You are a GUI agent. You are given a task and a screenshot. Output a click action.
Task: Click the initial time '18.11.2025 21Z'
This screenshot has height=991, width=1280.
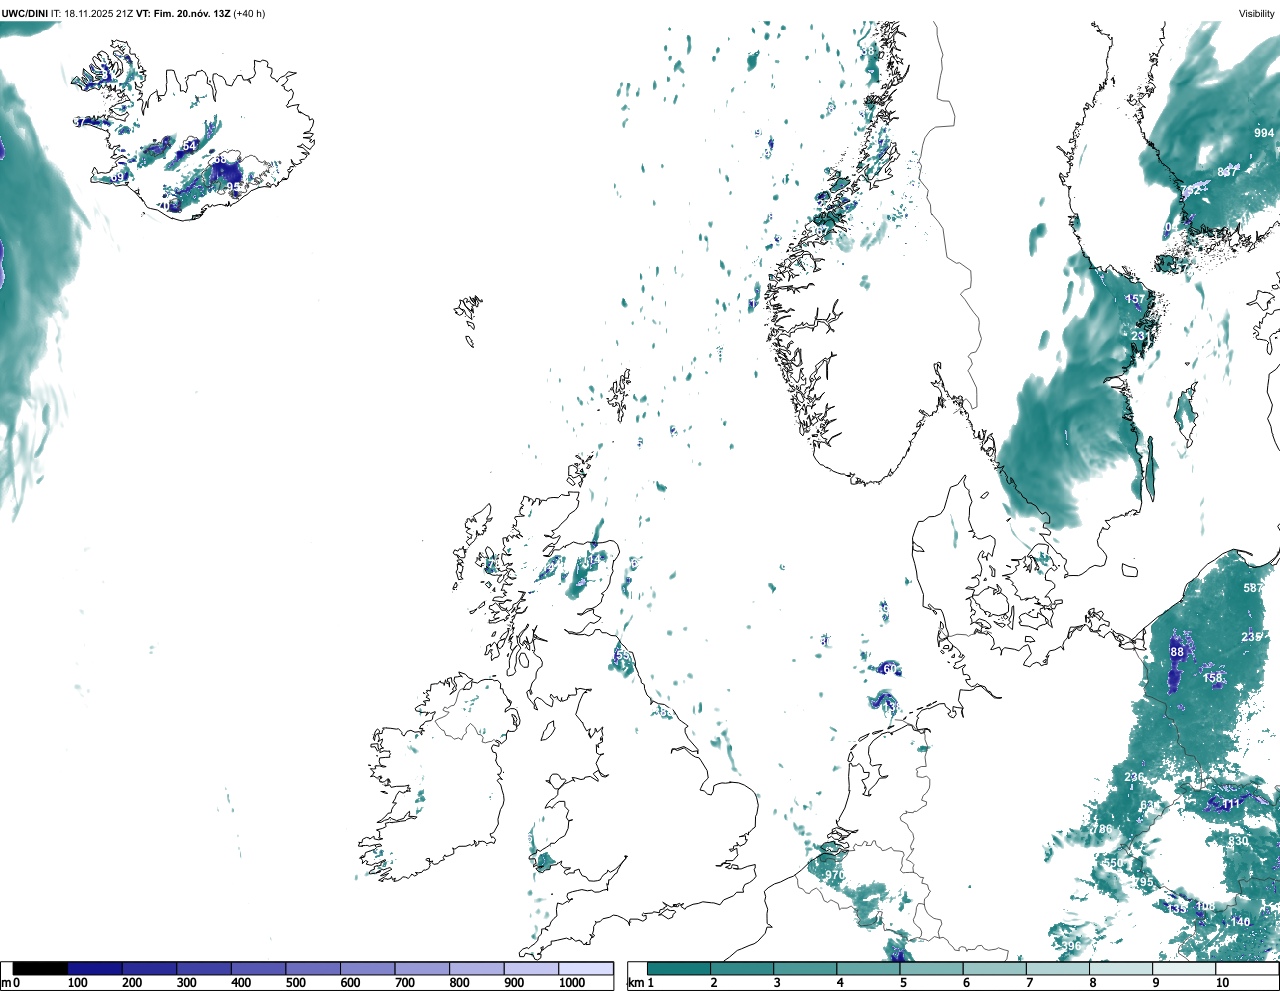coord(99,14)
